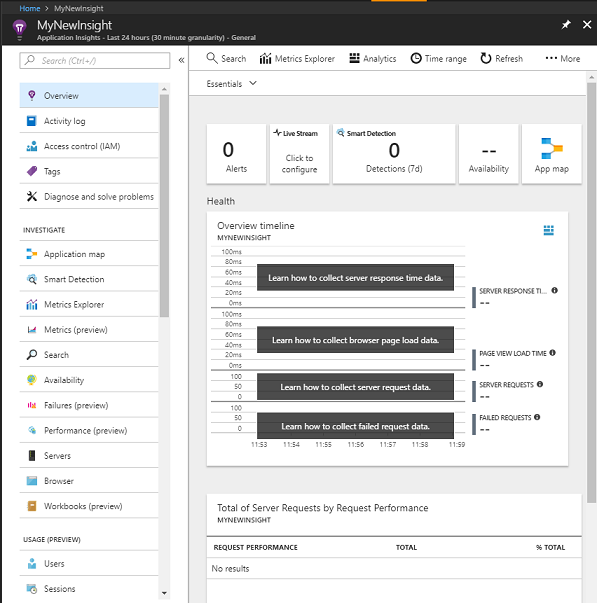Viewport: 597px width, 603px height.
Task: Click the Performance (preview) icon
Action: [x=32, y=430]
